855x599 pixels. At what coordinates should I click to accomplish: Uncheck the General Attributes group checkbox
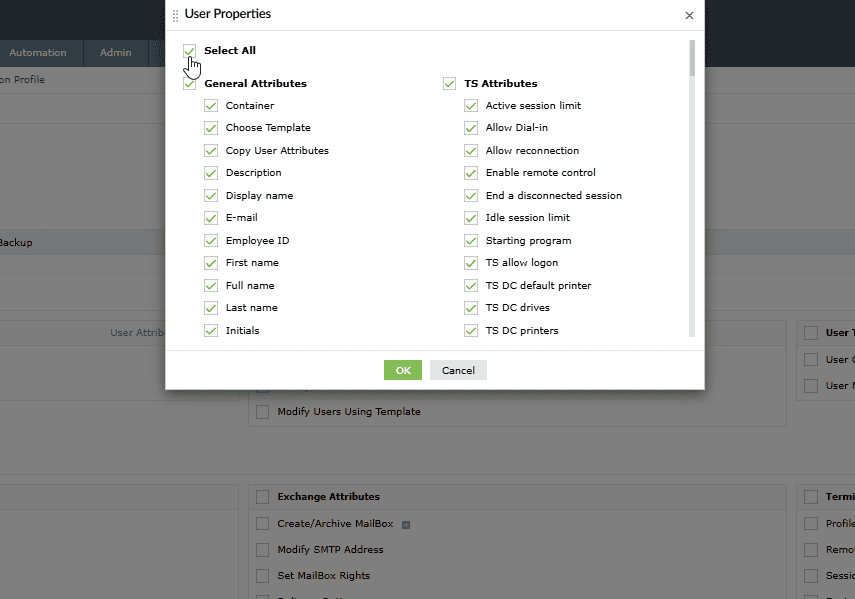[190, 84]
